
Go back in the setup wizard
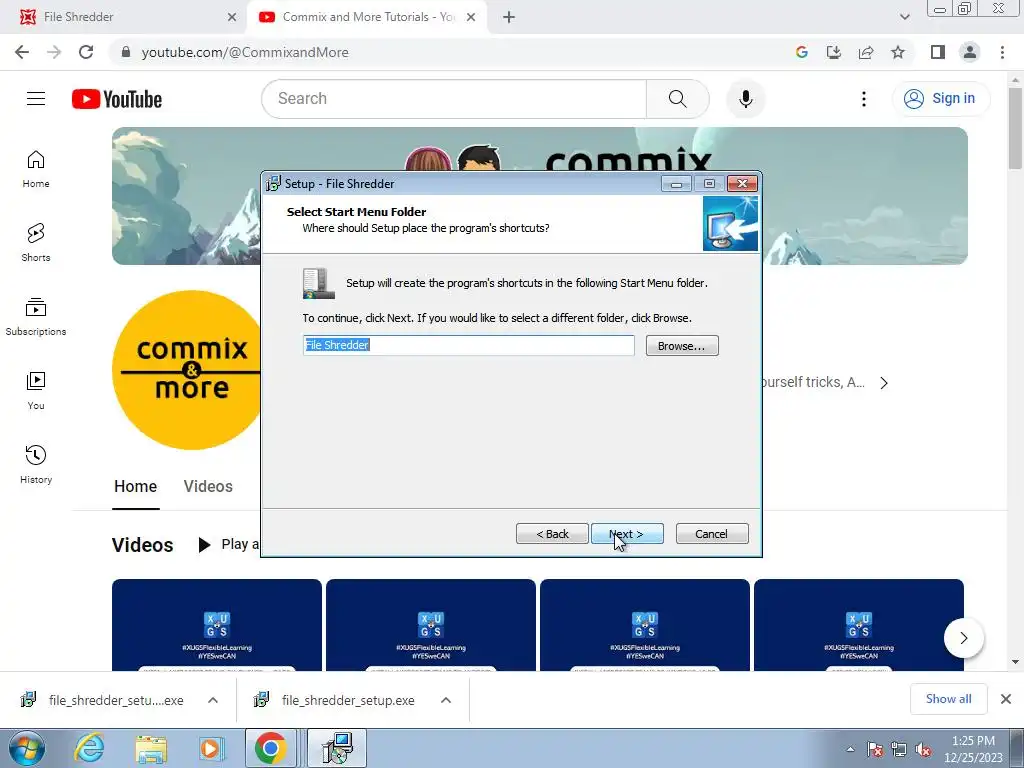(552, 534)
